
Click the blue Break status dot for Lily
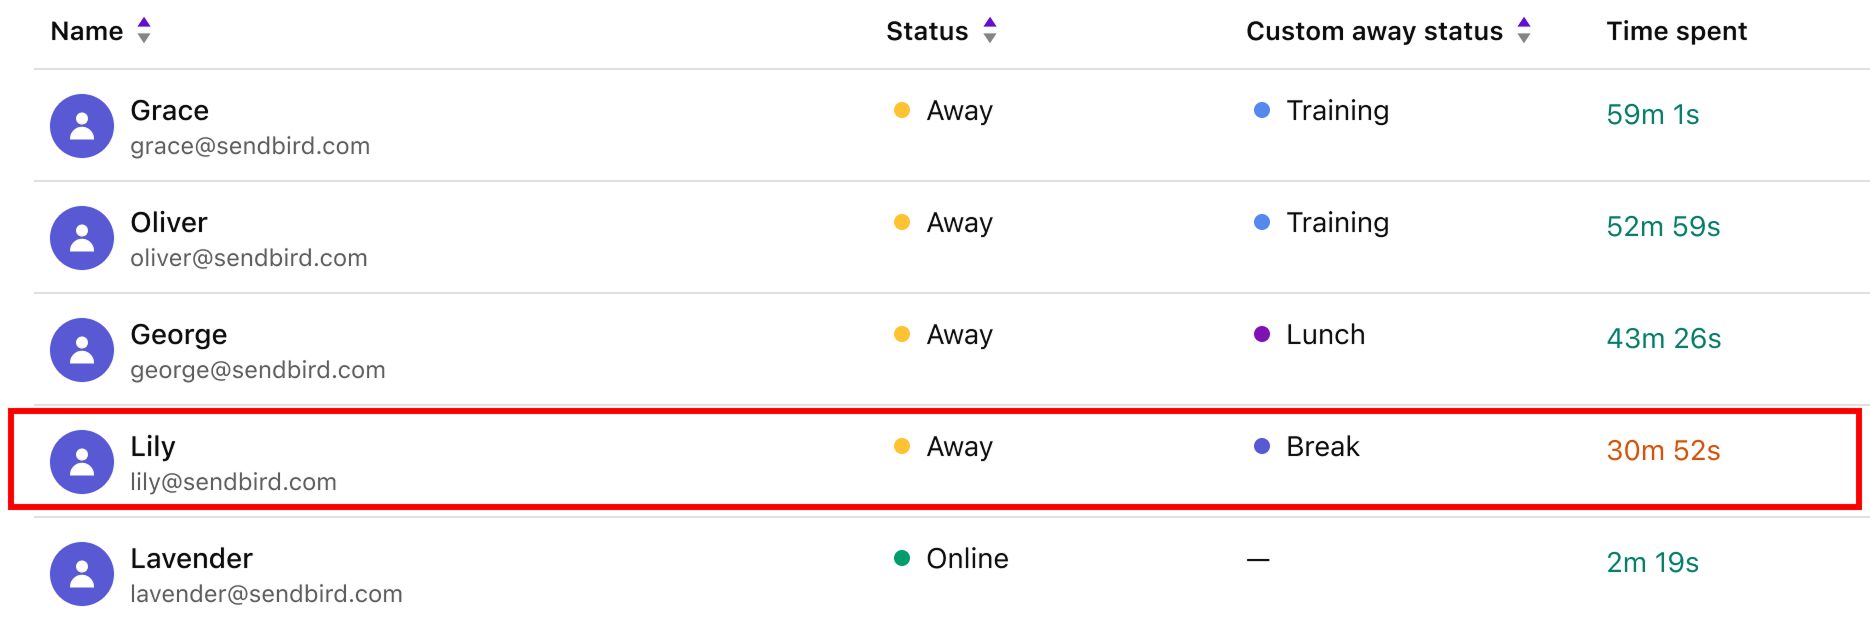(x=1261, y=448)
